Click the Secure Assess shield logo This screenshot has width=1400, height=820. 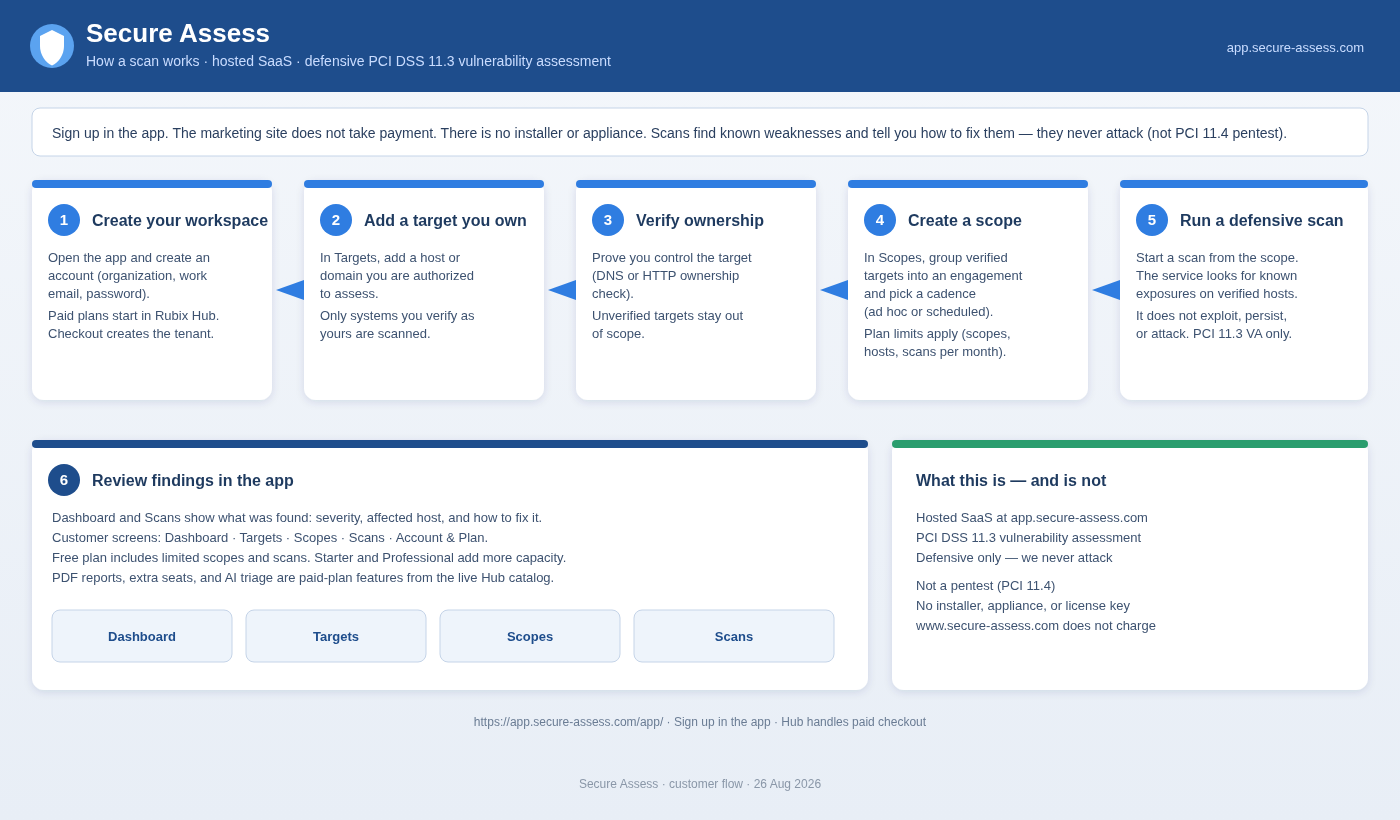52,46
